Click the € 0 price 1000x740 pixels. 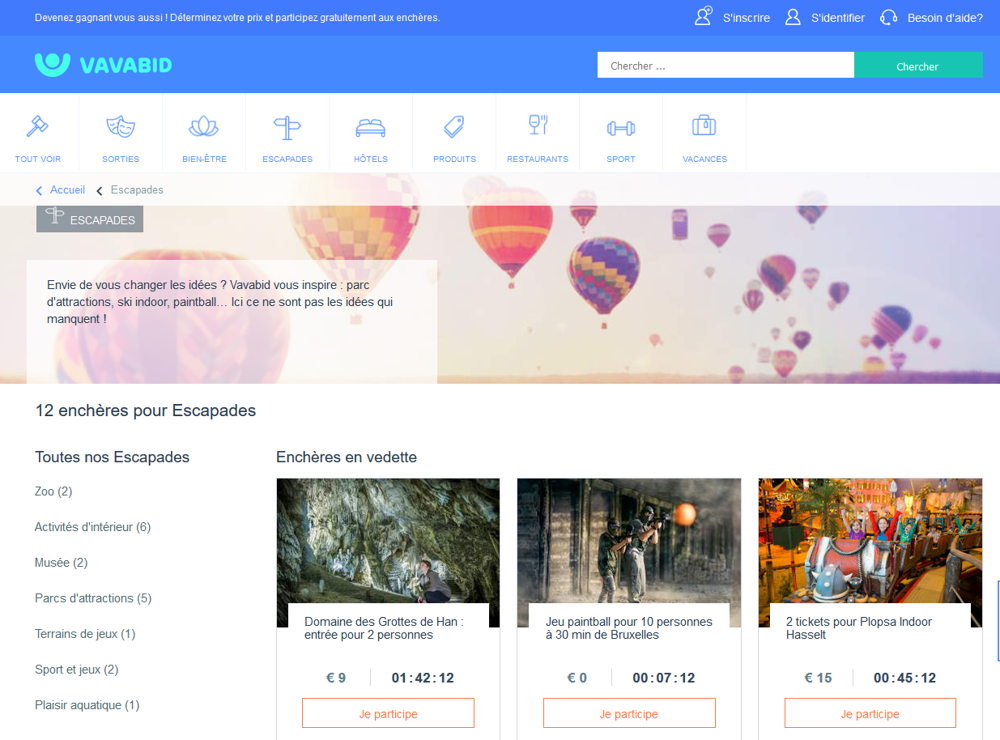click(x=577, y=678)
